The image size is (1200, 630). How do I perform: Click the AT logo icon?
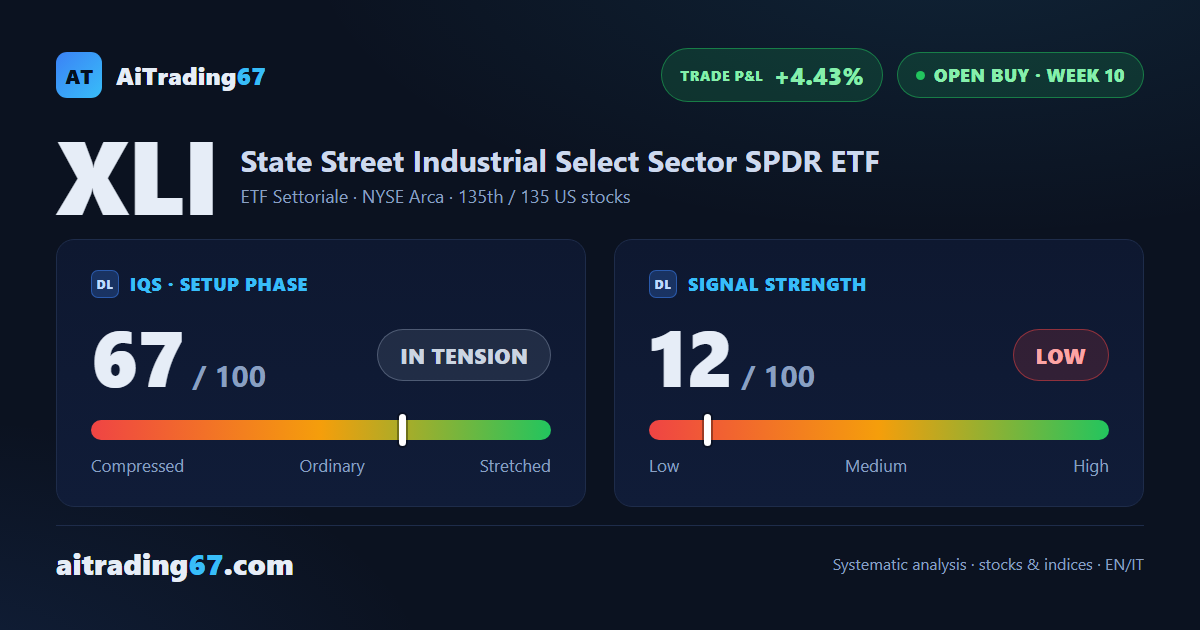click(79, 75)
